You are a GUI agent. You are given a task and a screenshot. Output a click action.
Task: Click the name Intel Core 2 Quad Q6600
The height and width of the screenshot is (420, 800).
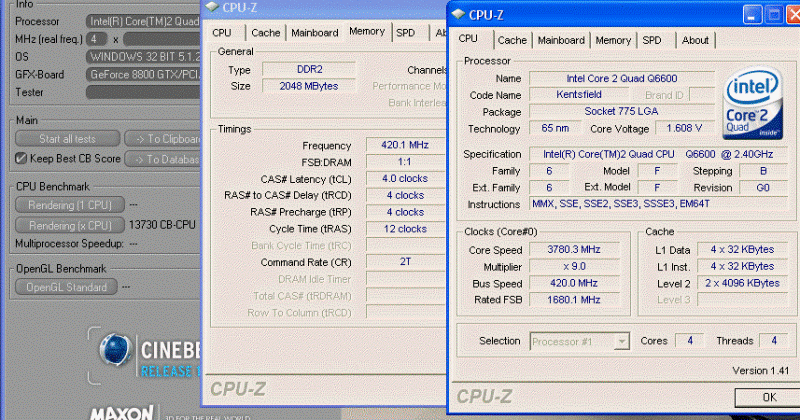pyautogui.click(x=621, y=79)
